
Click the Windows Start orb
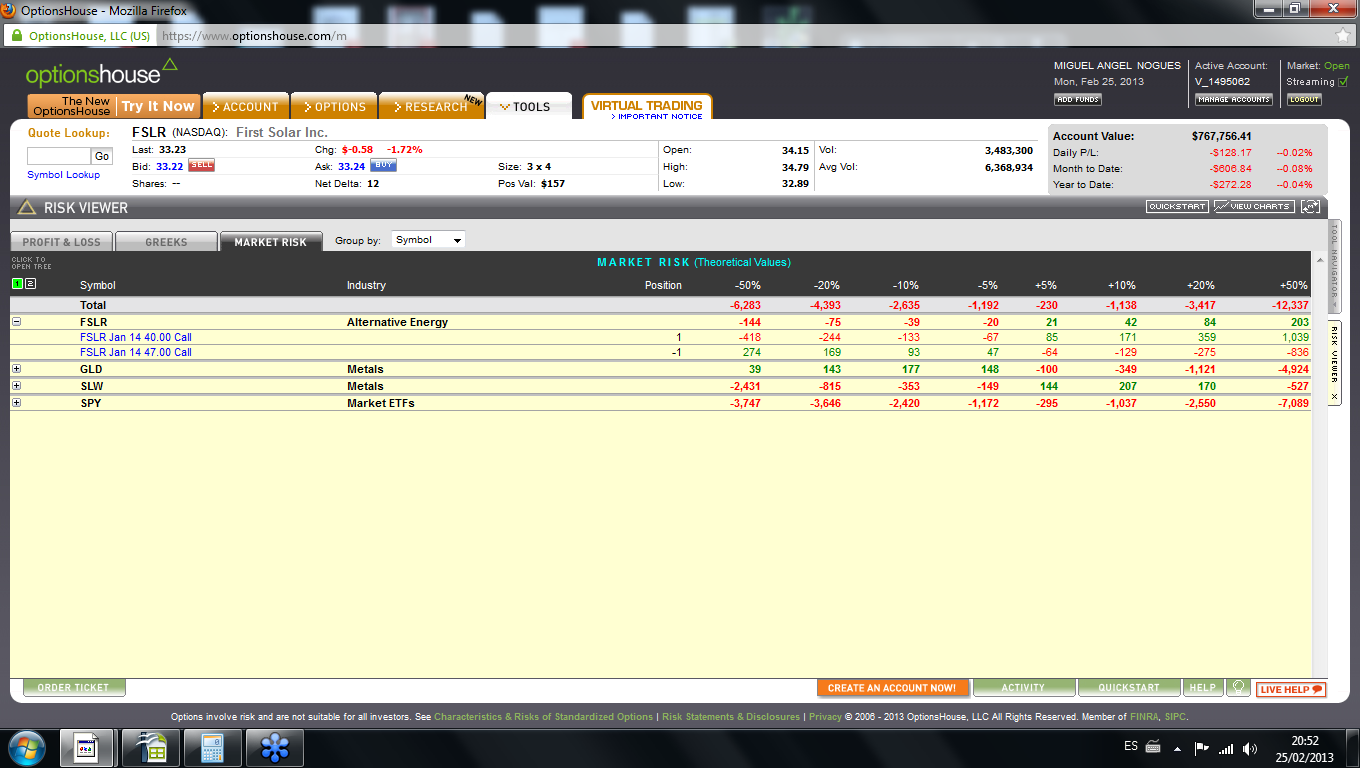(x=27, y=748)
